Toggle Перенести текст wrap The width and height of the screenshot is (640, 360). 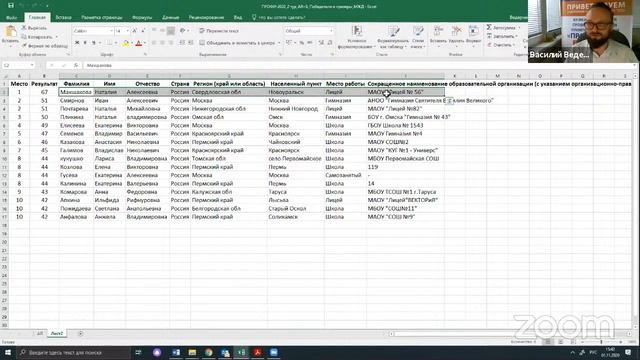(219, 31)
